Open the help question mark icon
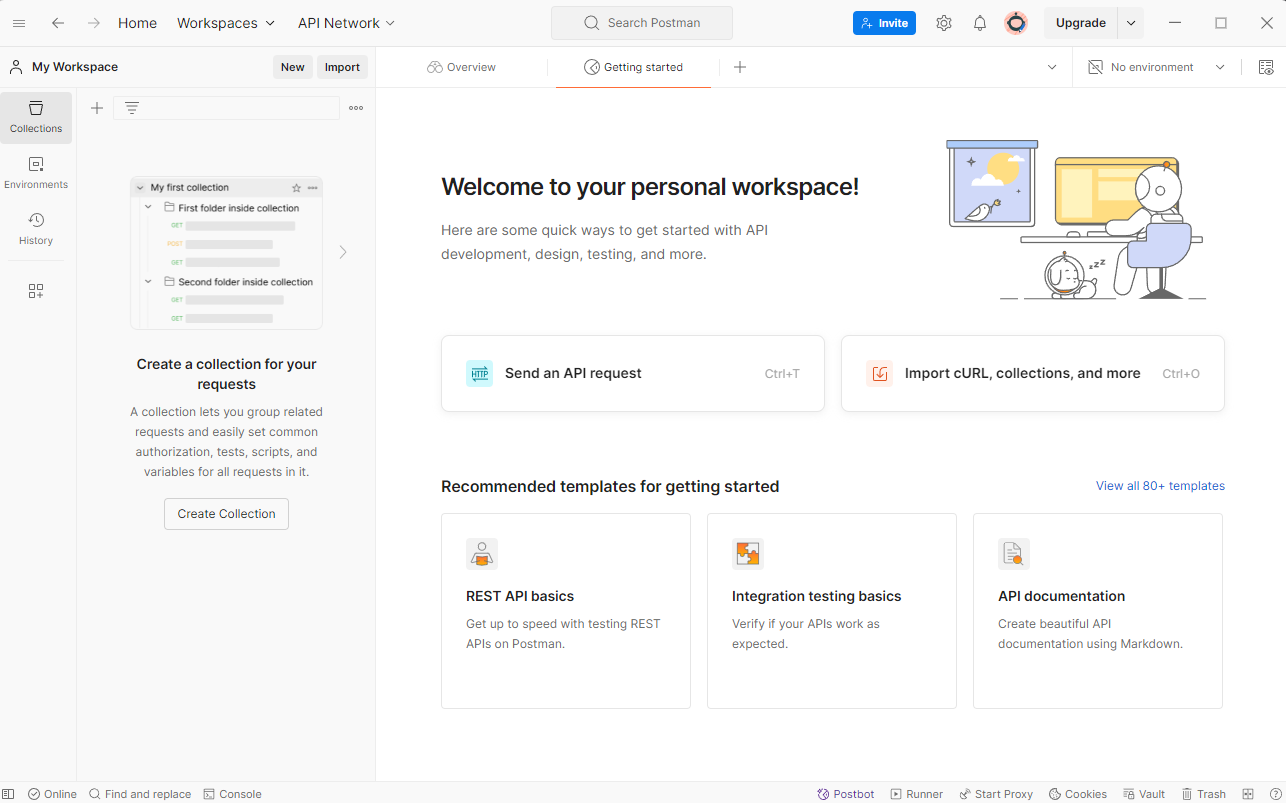 (1275, 794)
